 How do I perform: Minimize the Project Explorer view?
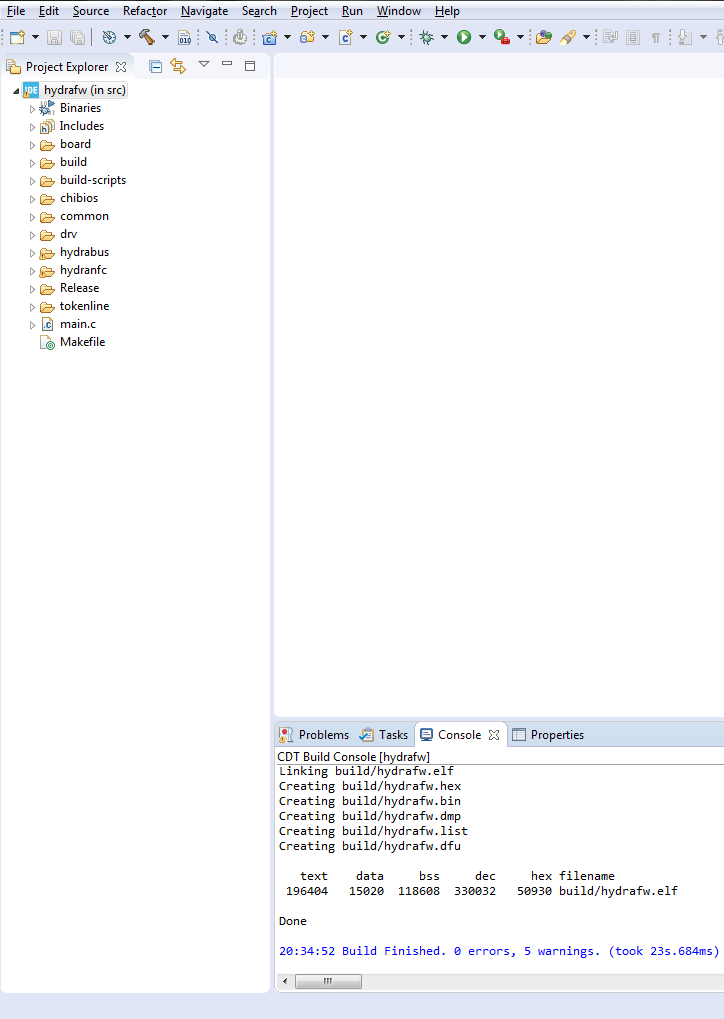[227, 64]
